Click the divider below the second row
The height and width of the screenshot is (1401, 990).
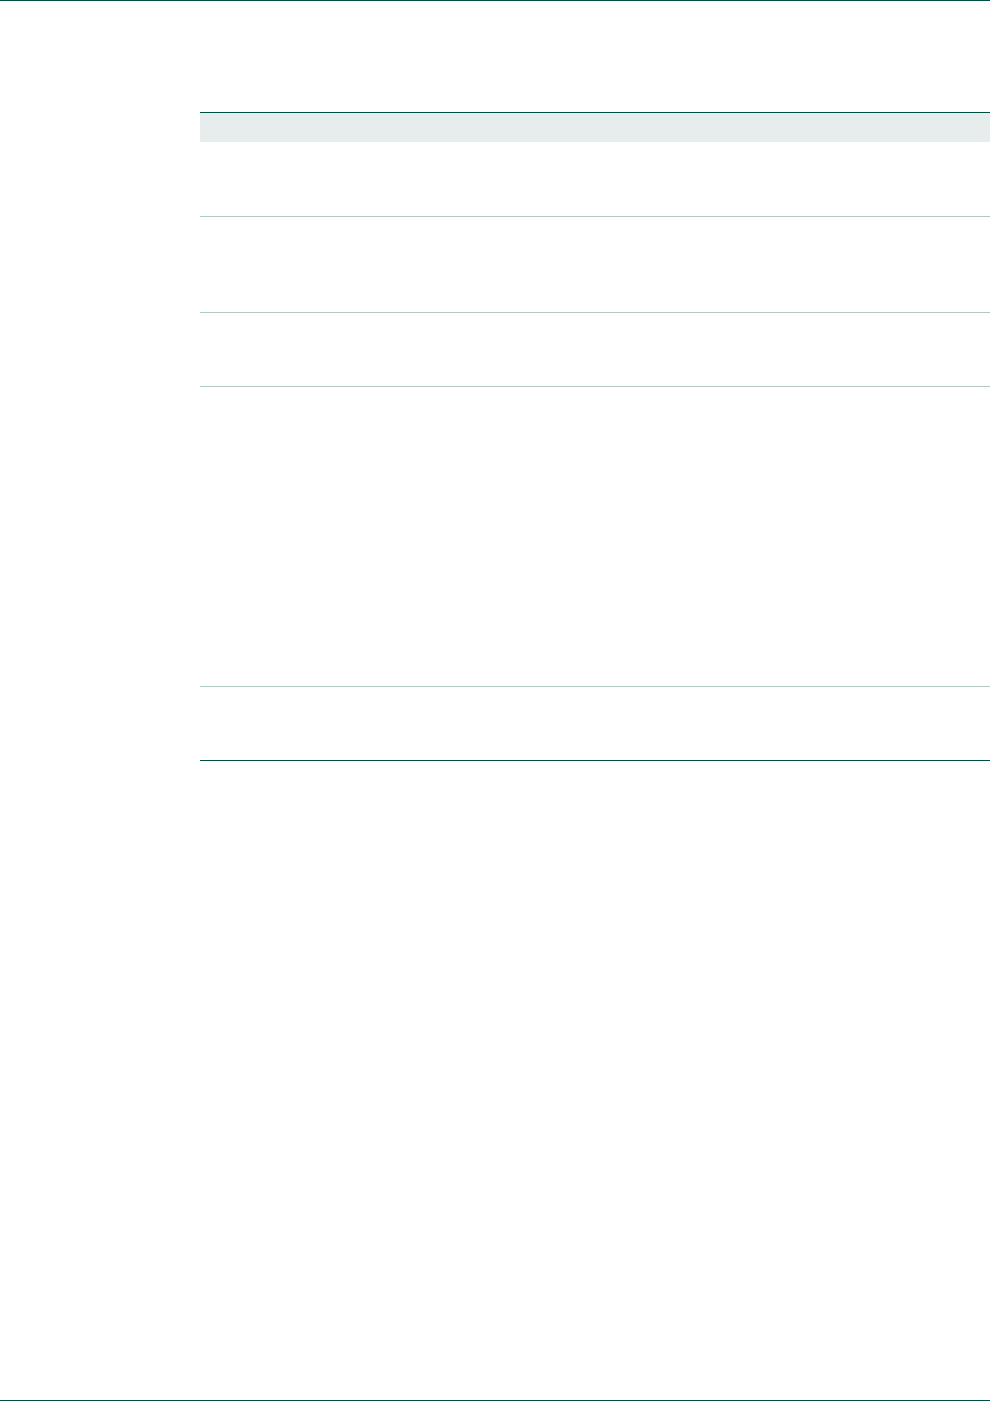coord(594,312)
